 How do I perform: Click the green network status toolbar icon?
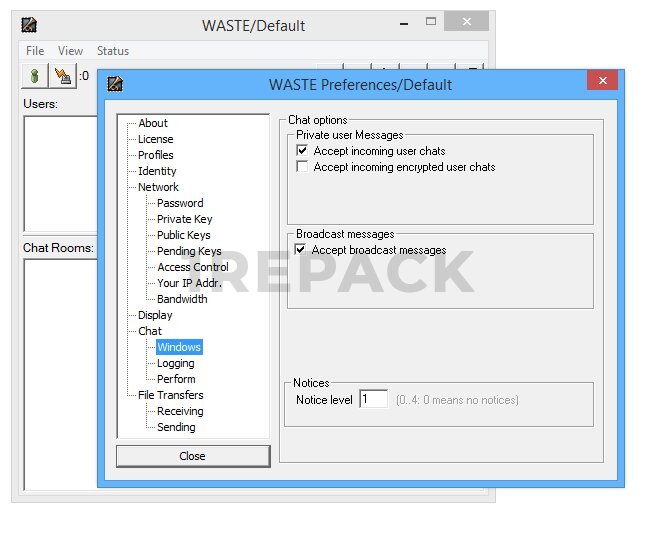(34, 75)
